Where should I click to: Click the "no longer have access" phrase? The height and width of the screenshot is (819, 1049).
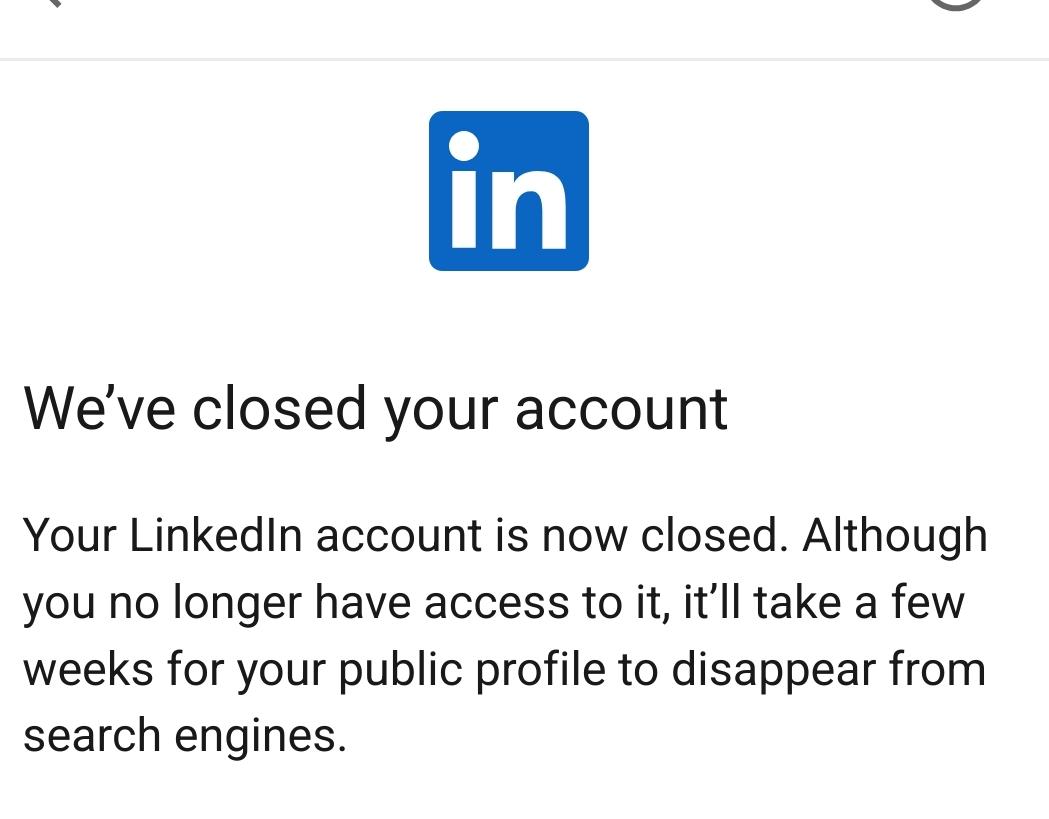[x=339, y=604]
